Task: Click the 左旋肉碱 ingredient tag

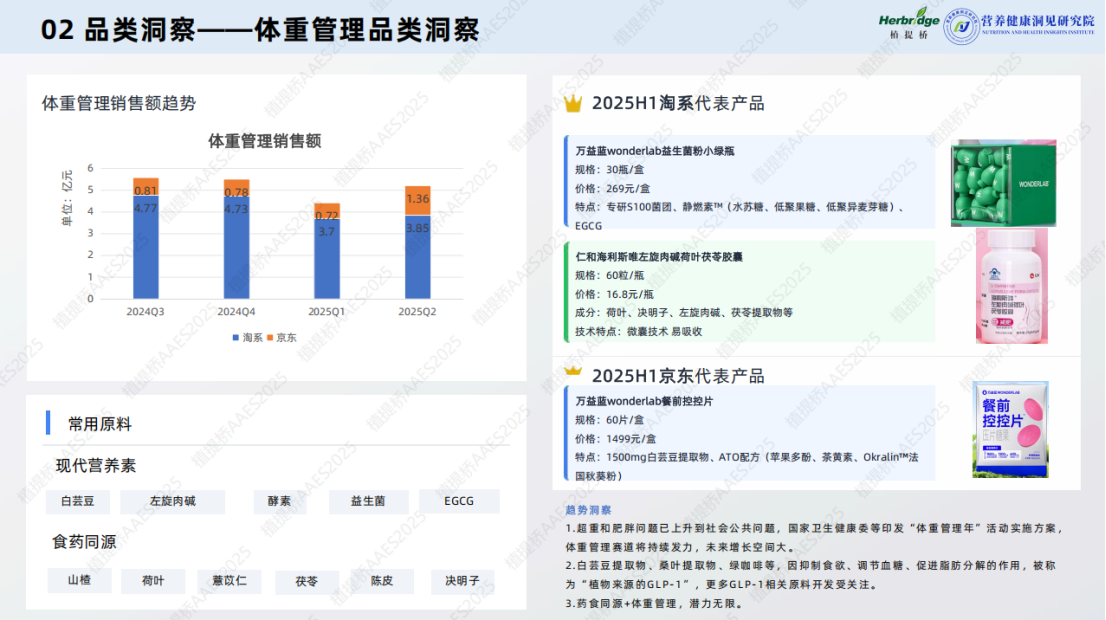Action: 172,501
